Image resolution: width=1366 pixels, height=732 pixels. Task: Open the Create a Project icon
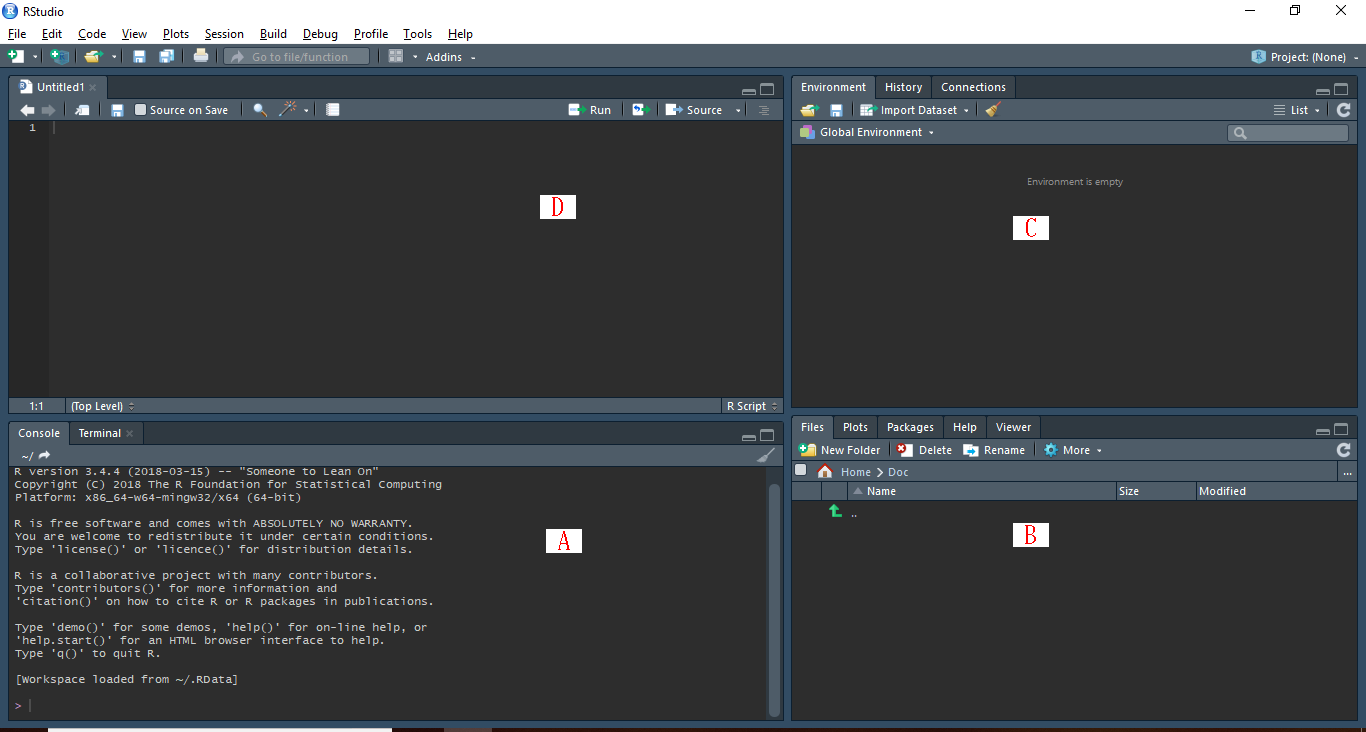(x=60, y=57)
